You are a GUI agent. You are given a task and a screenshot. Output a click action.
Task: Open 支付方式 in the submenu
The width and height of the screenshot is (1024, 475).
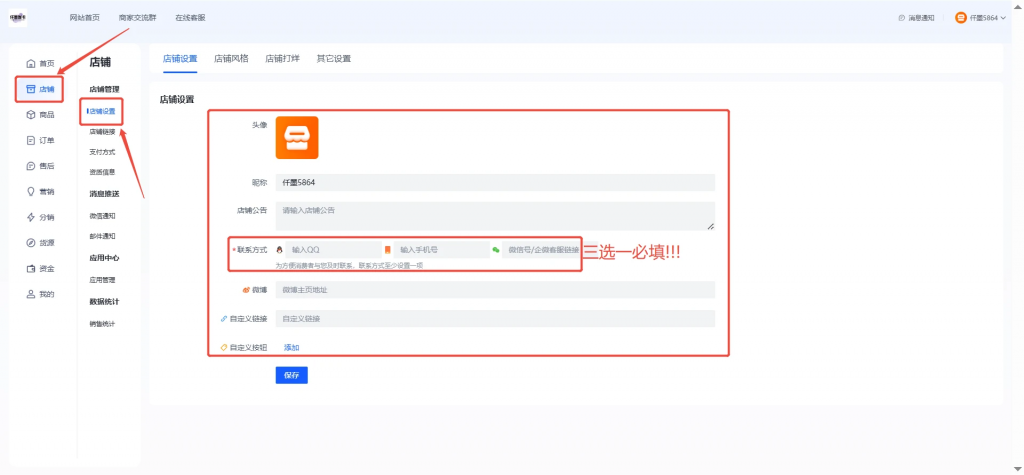point(103,152)
